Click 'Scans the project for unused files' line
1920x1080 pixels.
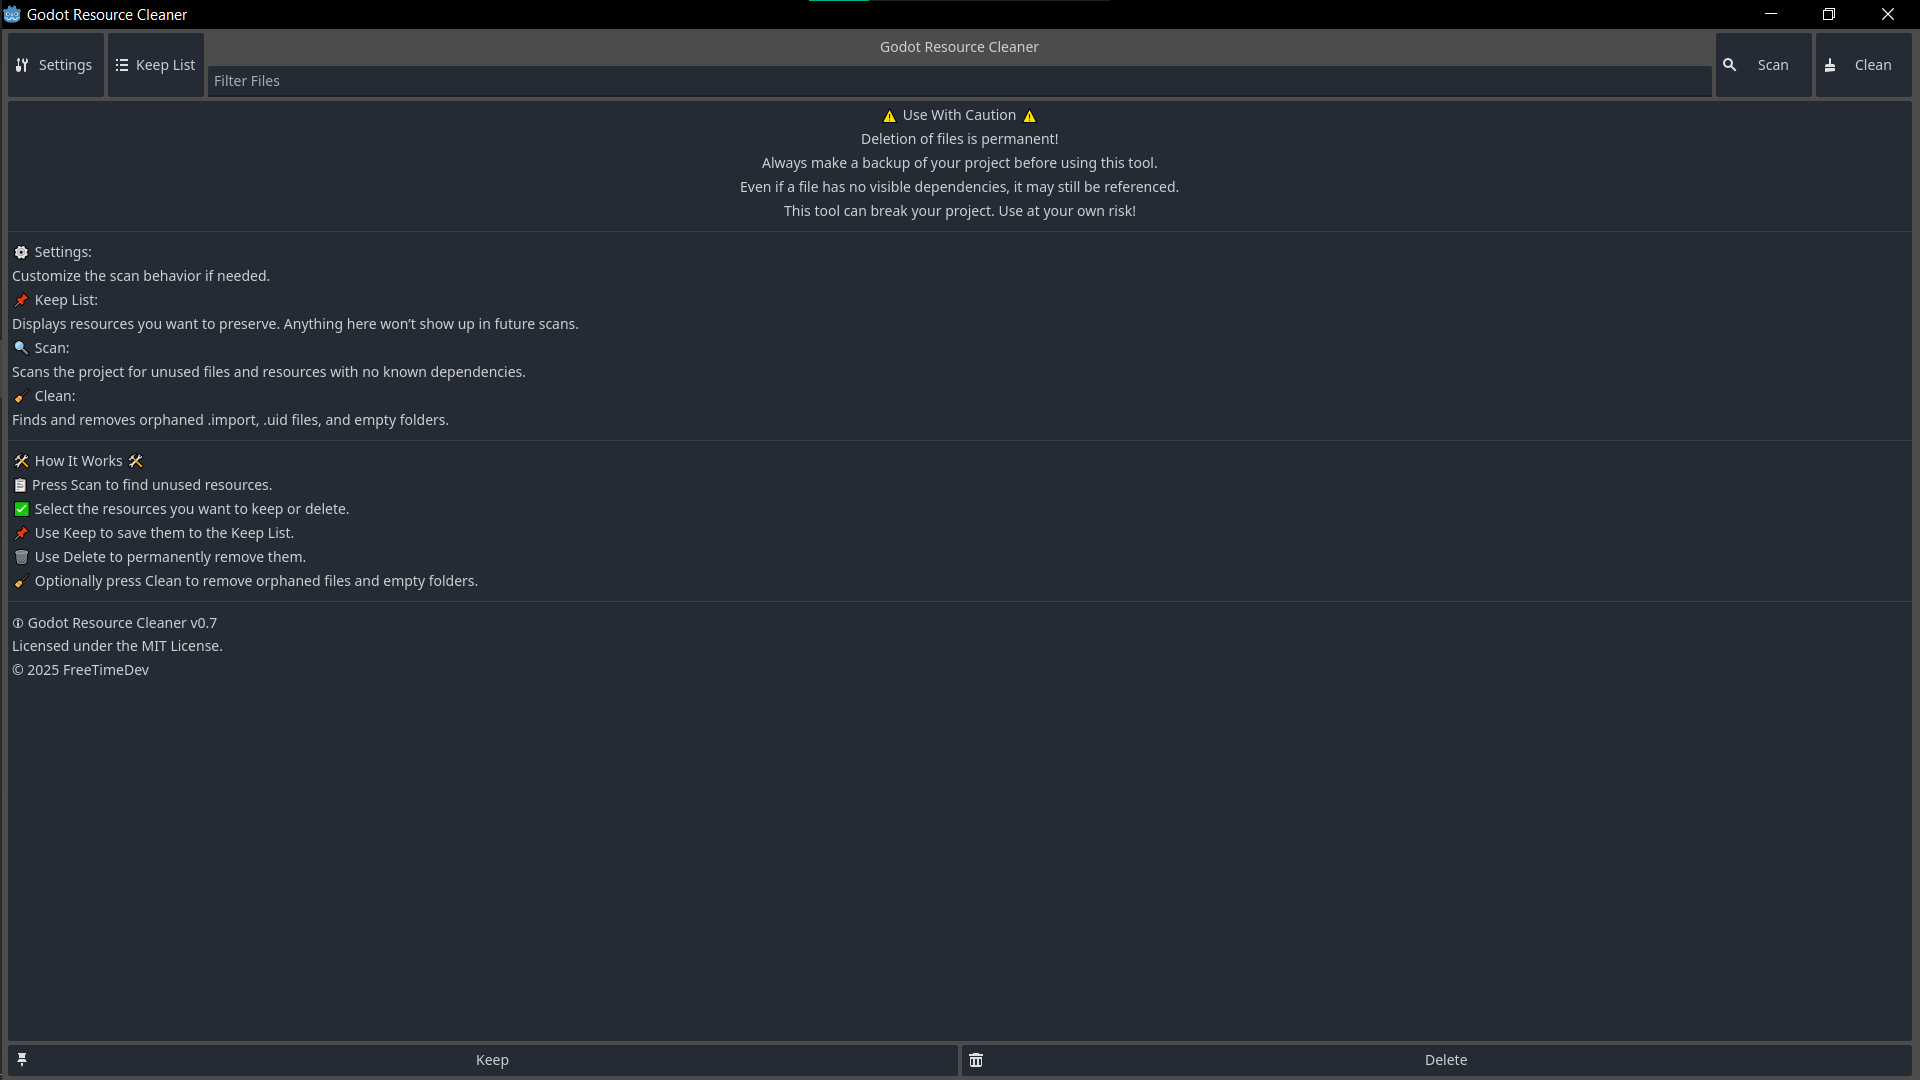268,372
